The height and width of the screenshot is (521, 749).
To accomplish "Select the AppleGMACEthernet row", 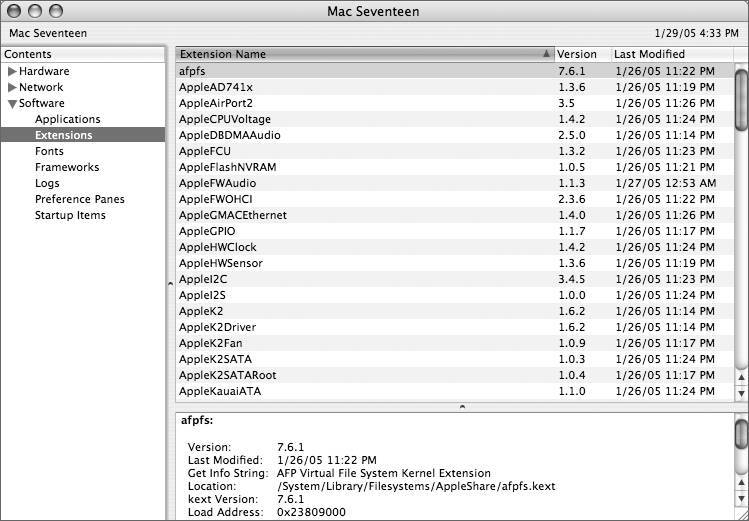I will click(x=454, y=215).
